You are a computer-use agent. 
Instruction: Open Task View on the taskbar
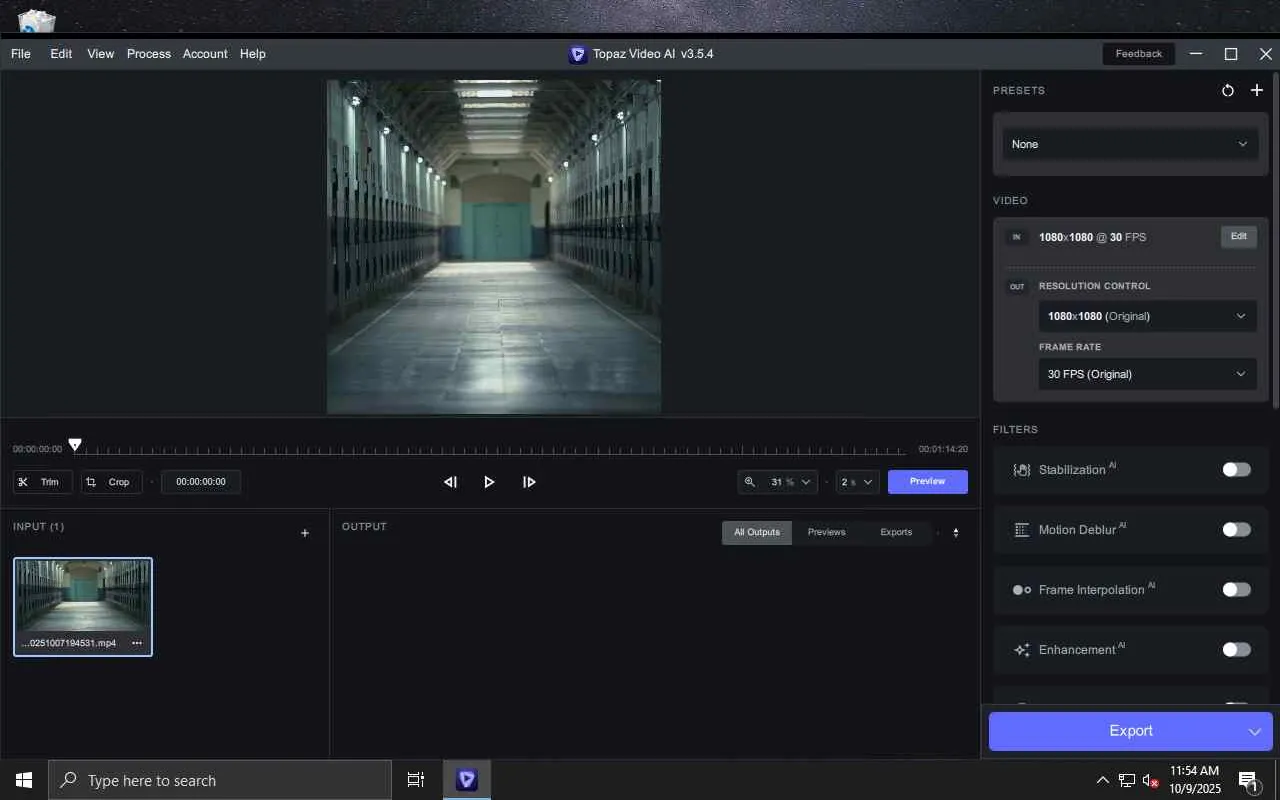(x=416, y=780)
